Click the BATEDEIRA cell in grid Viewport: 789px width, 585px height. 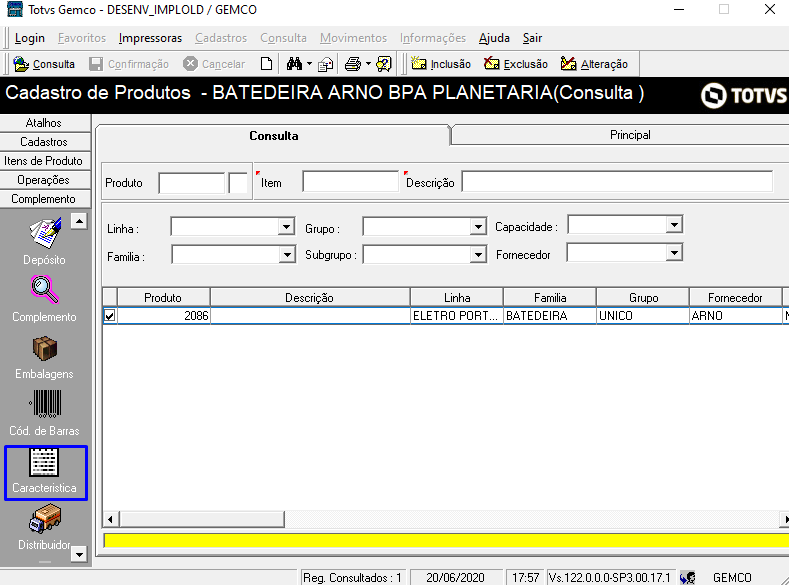549,316
